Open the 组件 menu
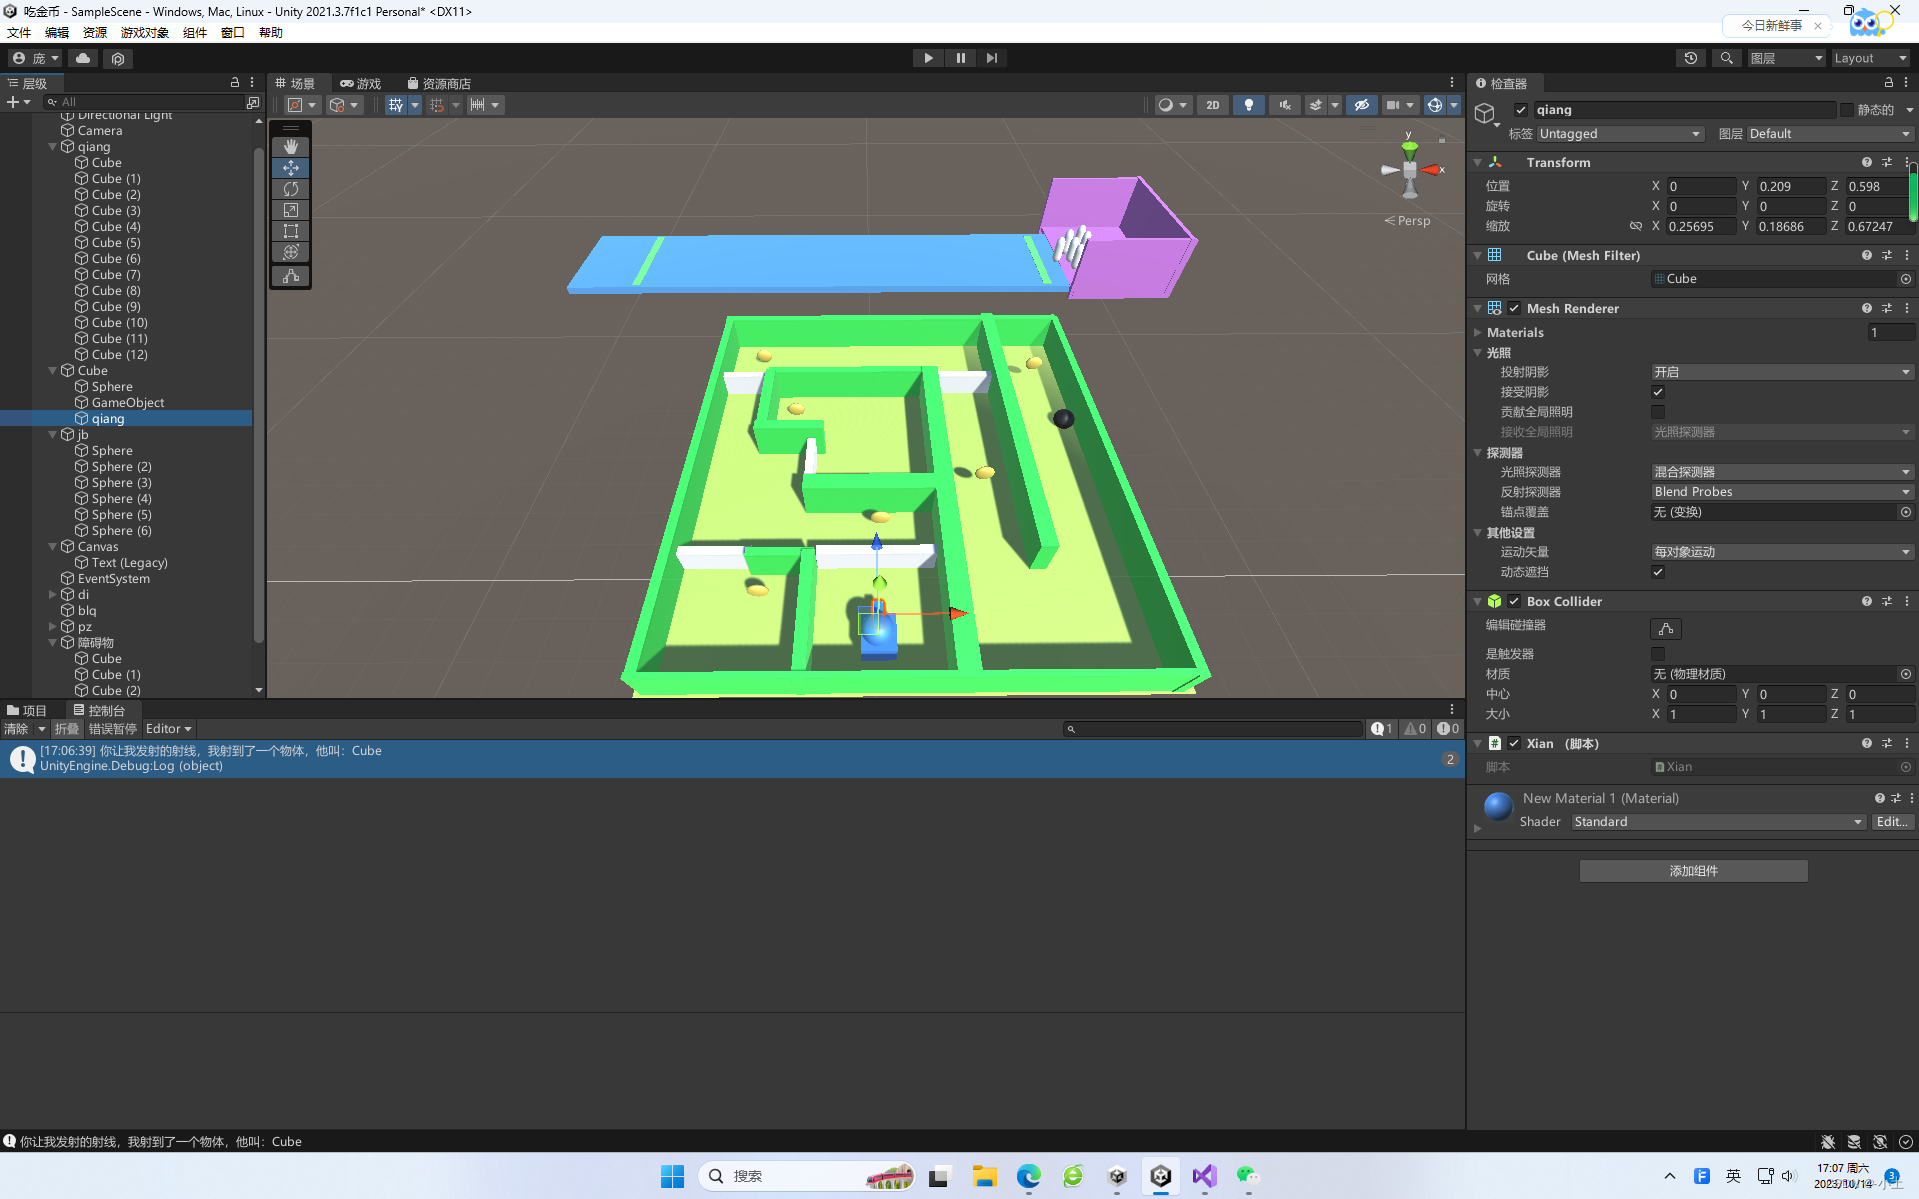Screen dimensions: 1919x1199 pos(195,33)
